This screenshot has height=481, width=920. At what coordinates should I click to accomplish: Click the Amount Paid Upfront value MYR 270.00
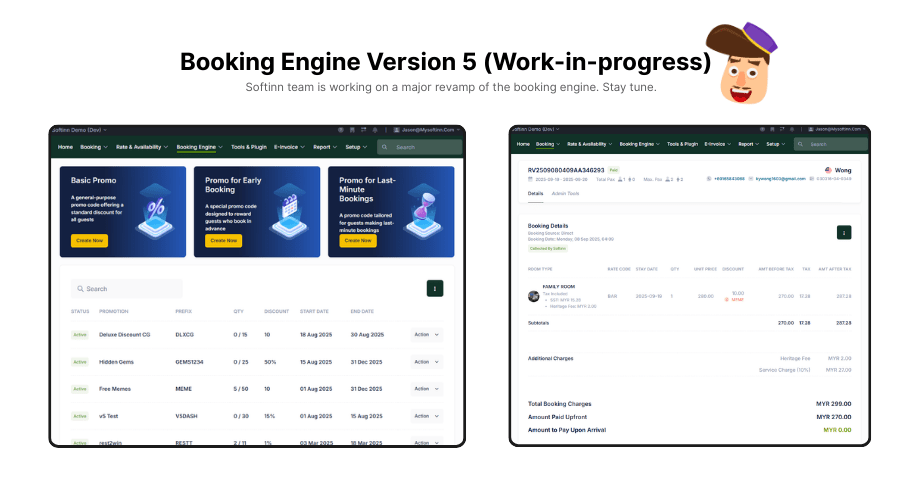point(833,417)
